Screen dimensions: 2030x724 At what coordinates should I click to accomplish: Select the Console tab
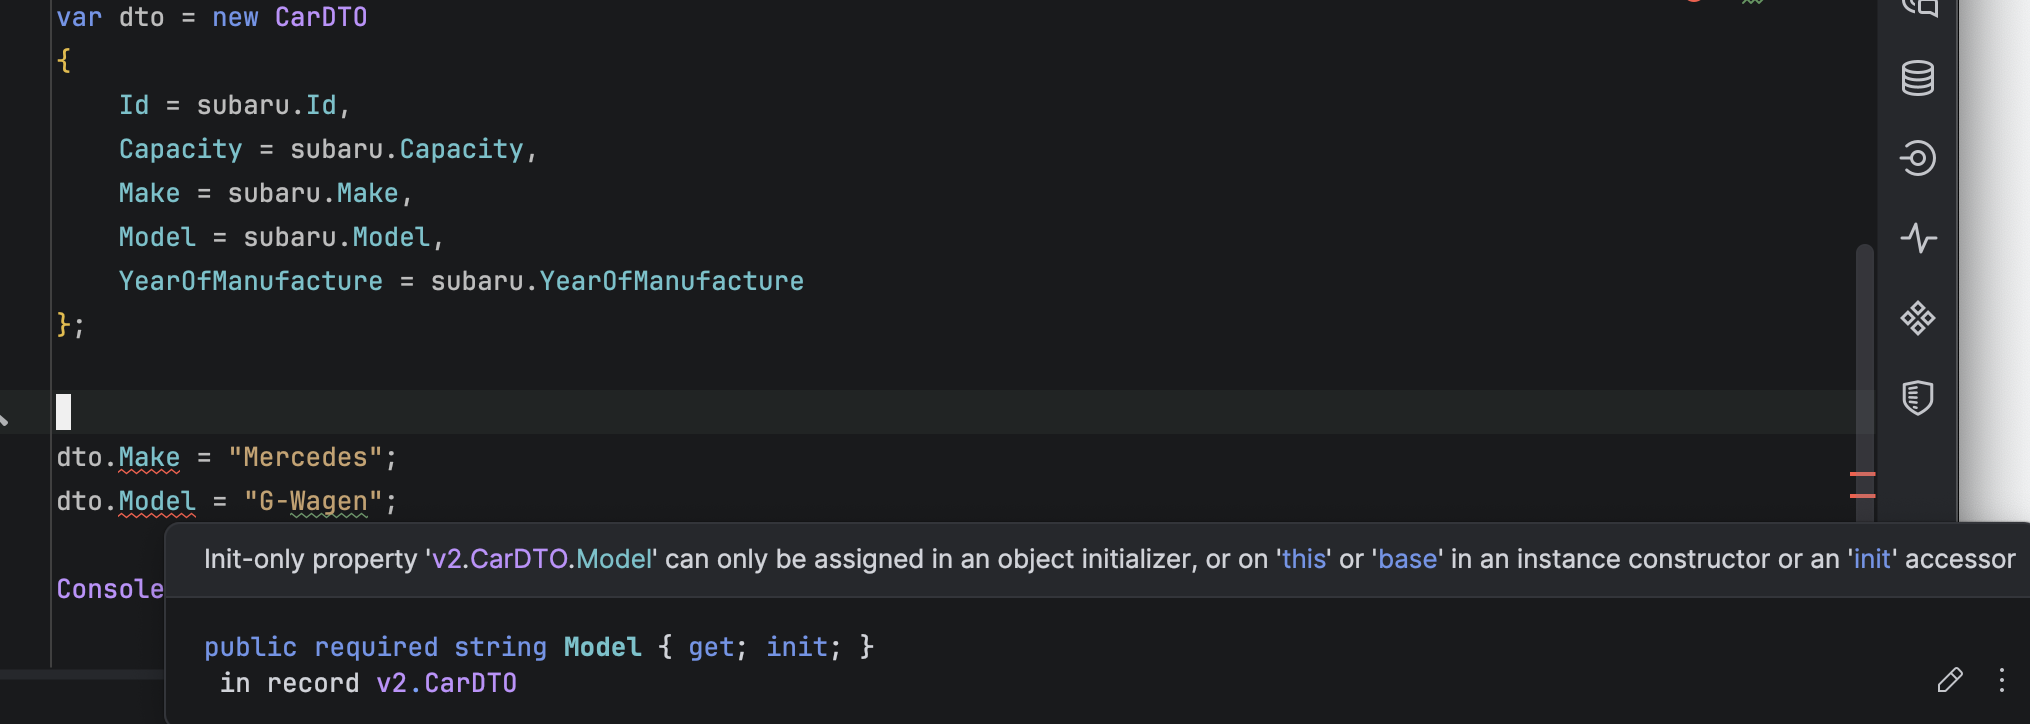tap(110, 589)
